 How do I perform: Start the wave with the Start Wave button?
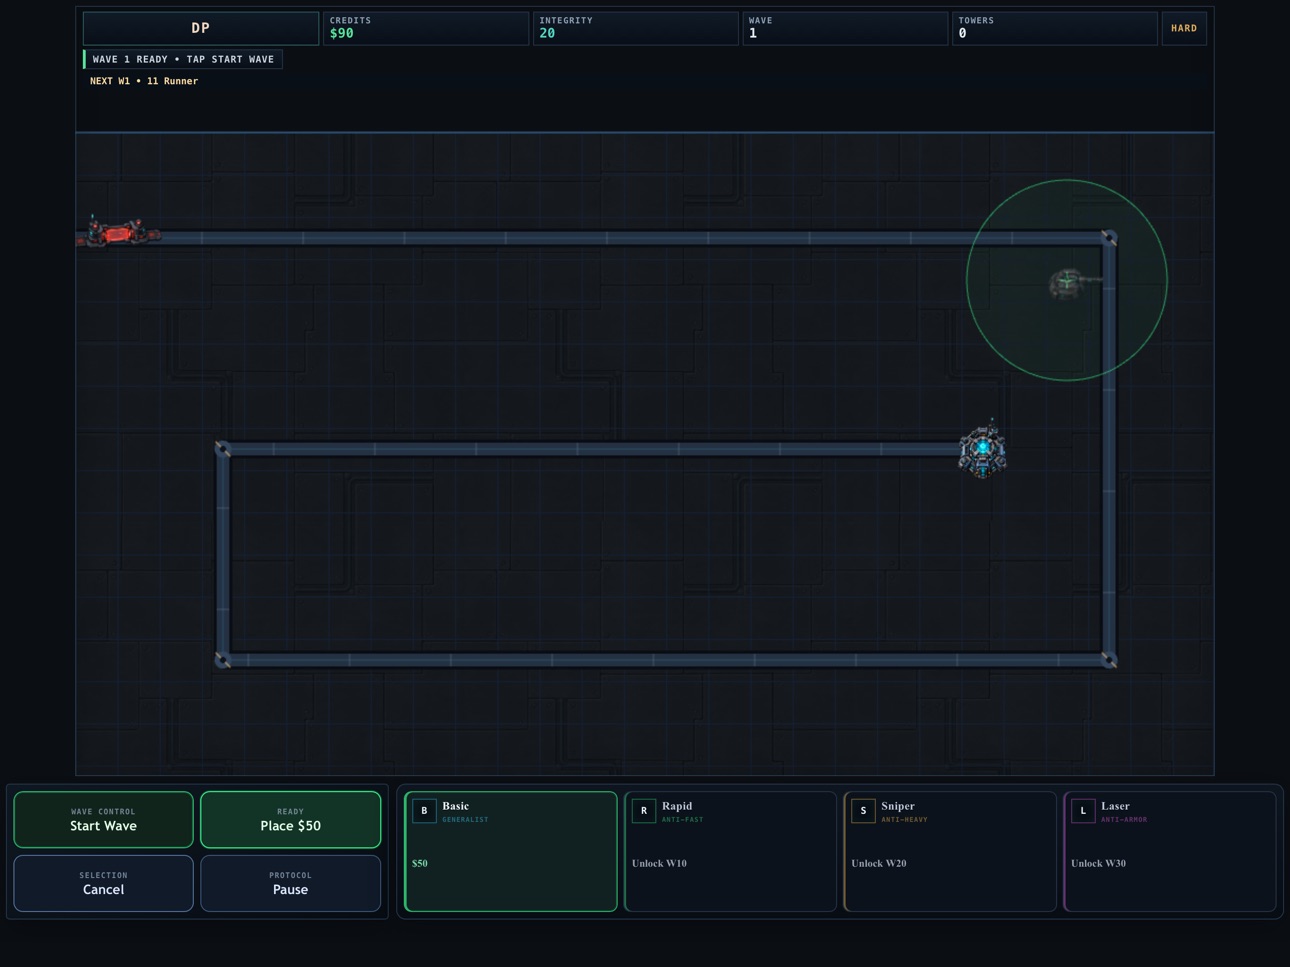(103, 820)
